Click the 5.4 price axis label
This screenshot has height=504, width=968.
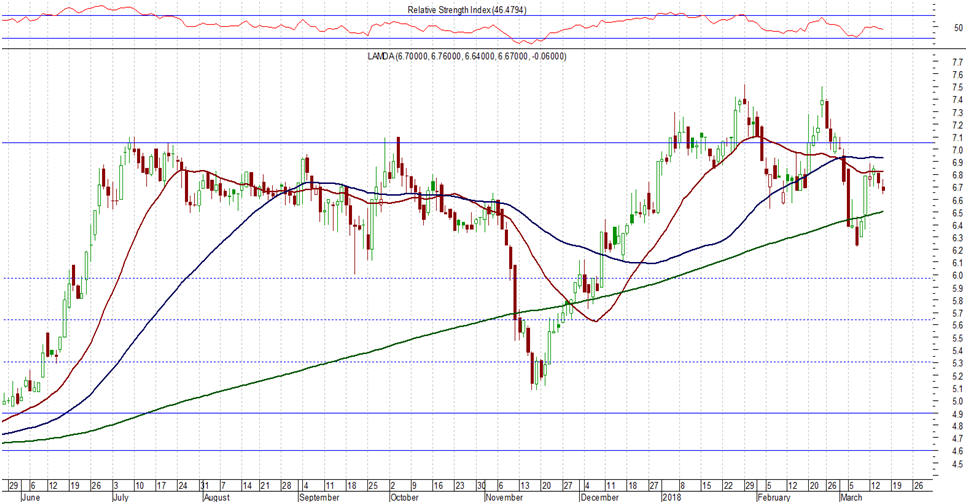pyautogui.click(x=958, y=351)
